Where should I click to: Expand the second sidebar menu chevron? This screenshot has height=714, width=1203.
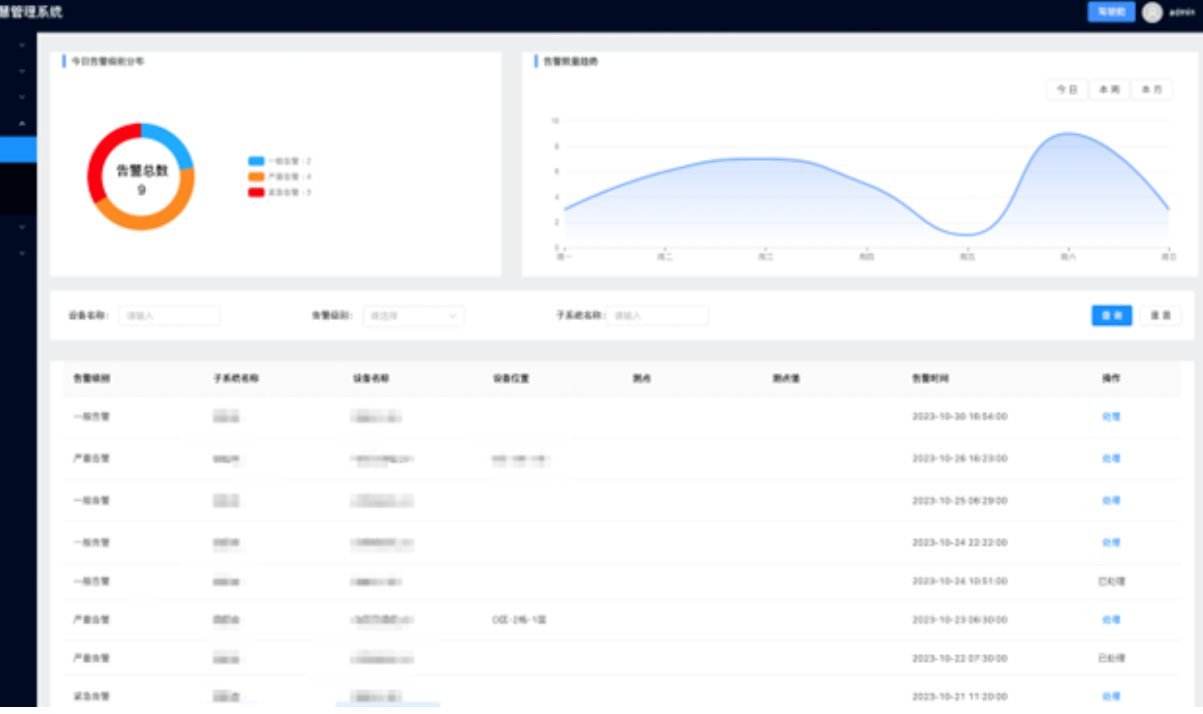[x=22, y=72]
